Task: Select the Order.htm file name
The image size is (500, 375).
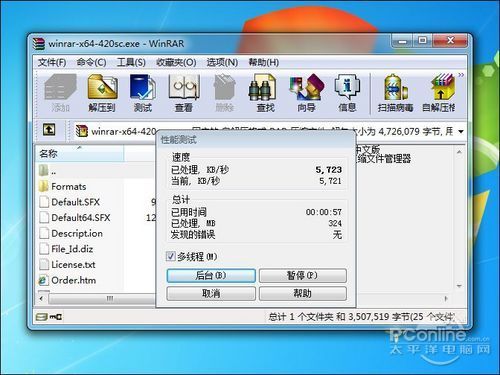Action: point(74,280)
